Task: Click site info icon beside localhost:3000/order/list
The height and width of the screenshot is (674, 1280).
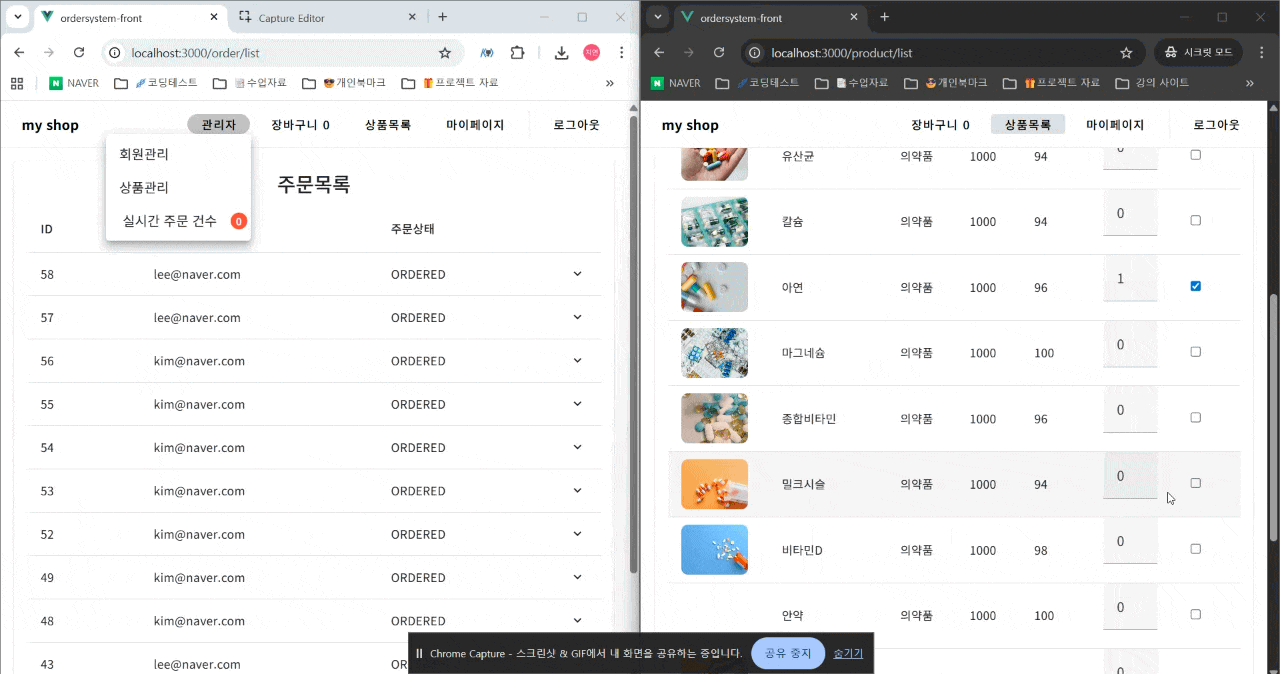Action: point(115,53)
